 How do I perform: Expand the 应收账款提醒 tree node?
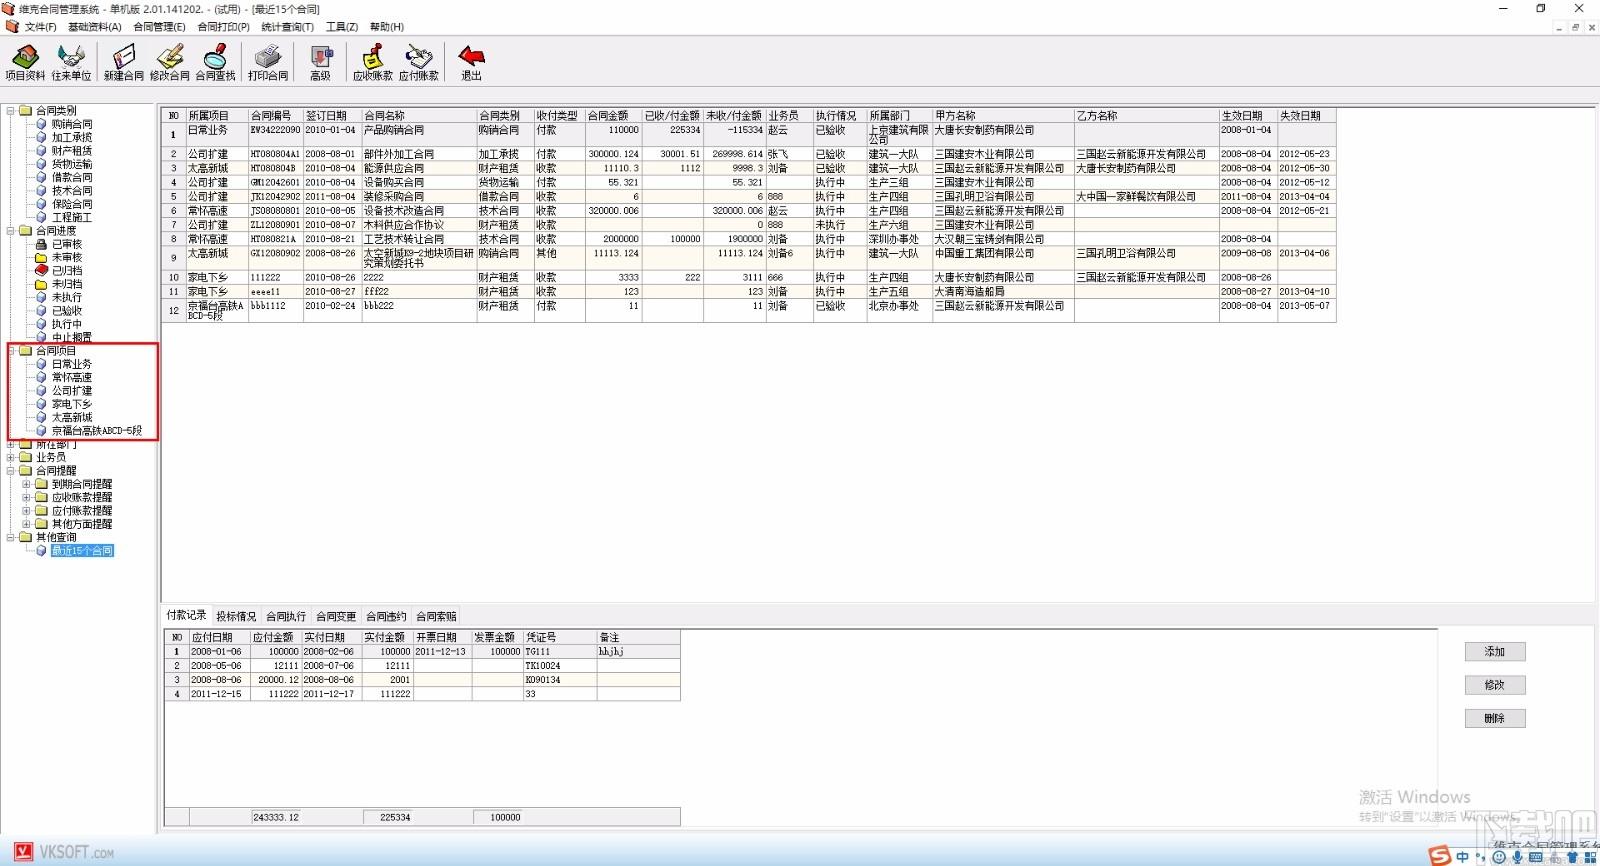tap(27, 497)
